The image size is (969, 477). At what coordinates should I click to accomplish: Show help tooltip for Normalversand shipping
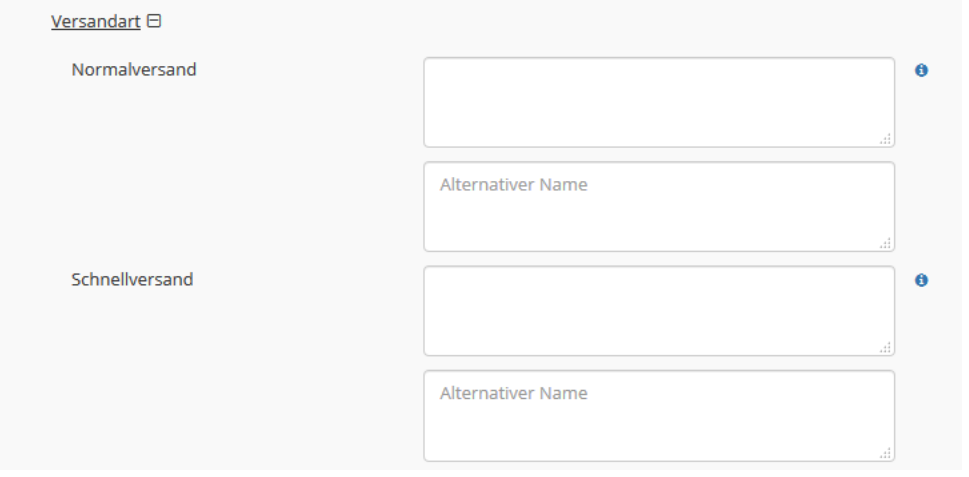(x=921, y=70)
